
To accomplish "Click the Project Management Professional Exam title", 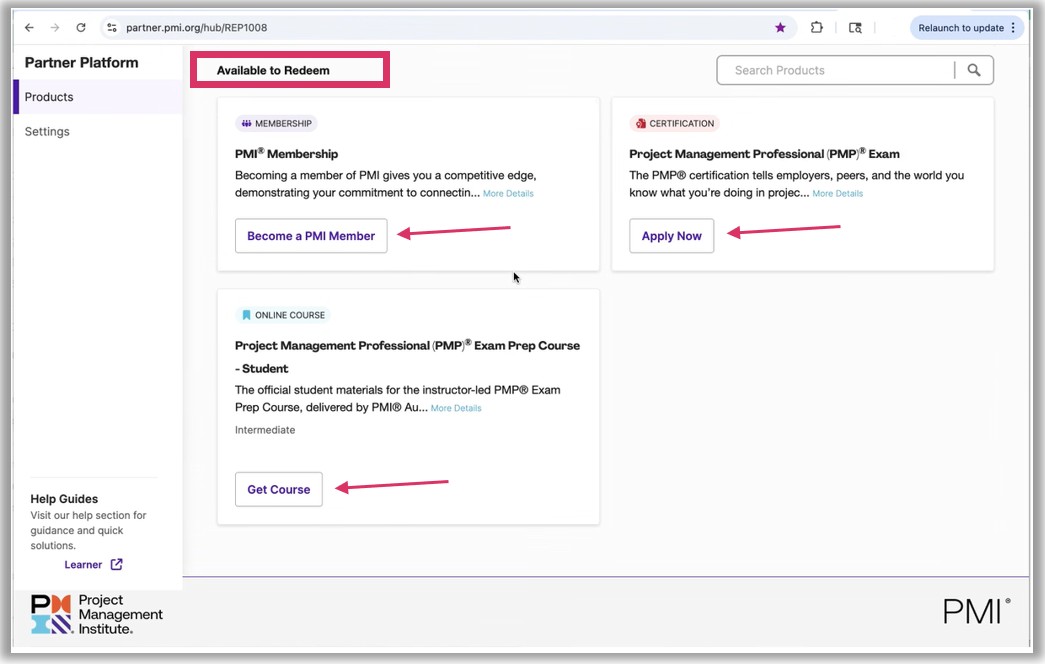I will [x=764, y=153].
